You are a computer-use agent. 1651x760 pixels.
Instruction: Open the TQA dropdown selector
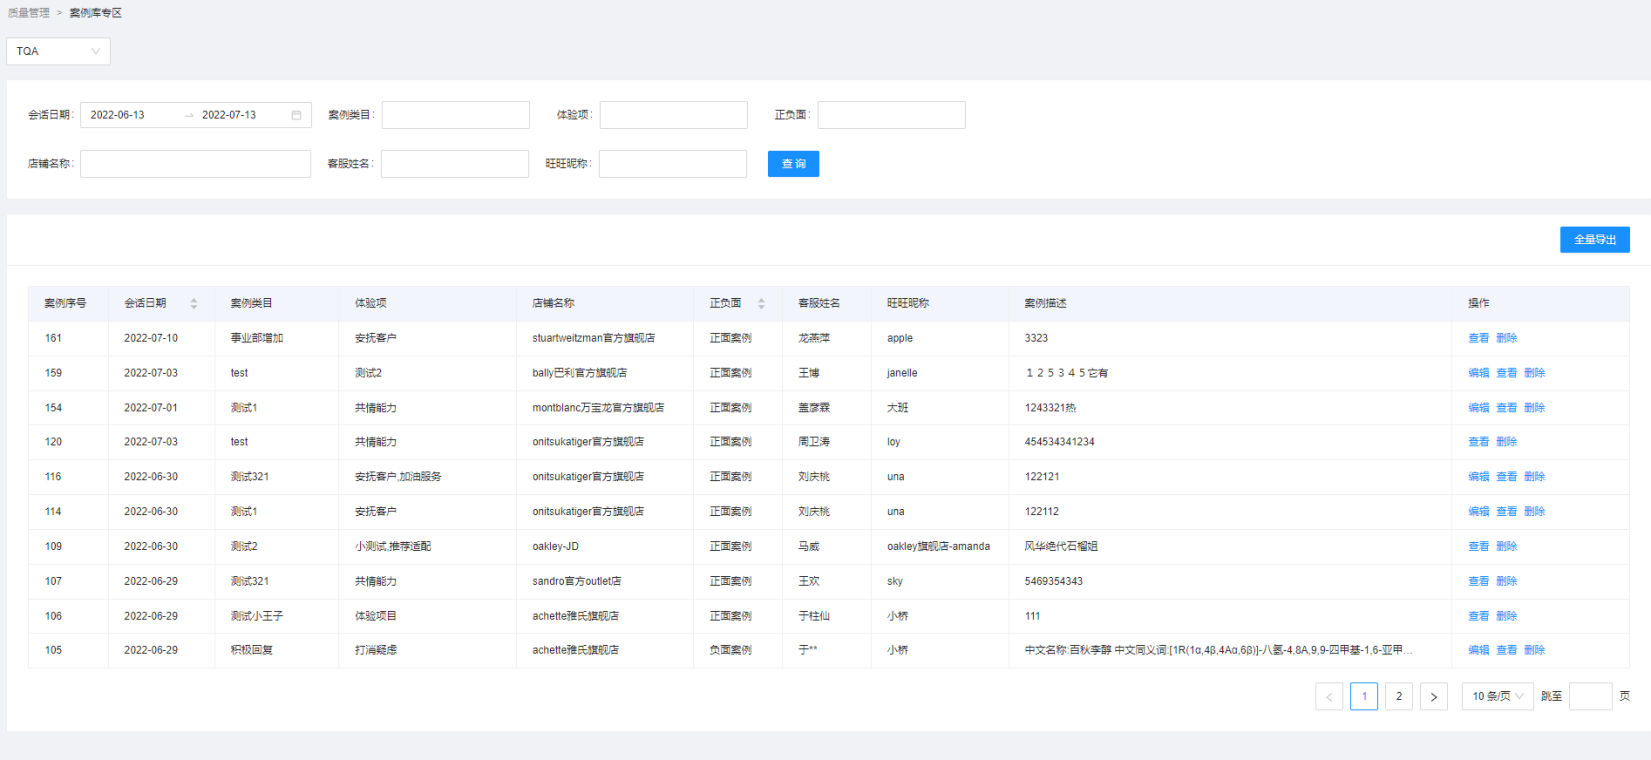click(x=58, y=51)
